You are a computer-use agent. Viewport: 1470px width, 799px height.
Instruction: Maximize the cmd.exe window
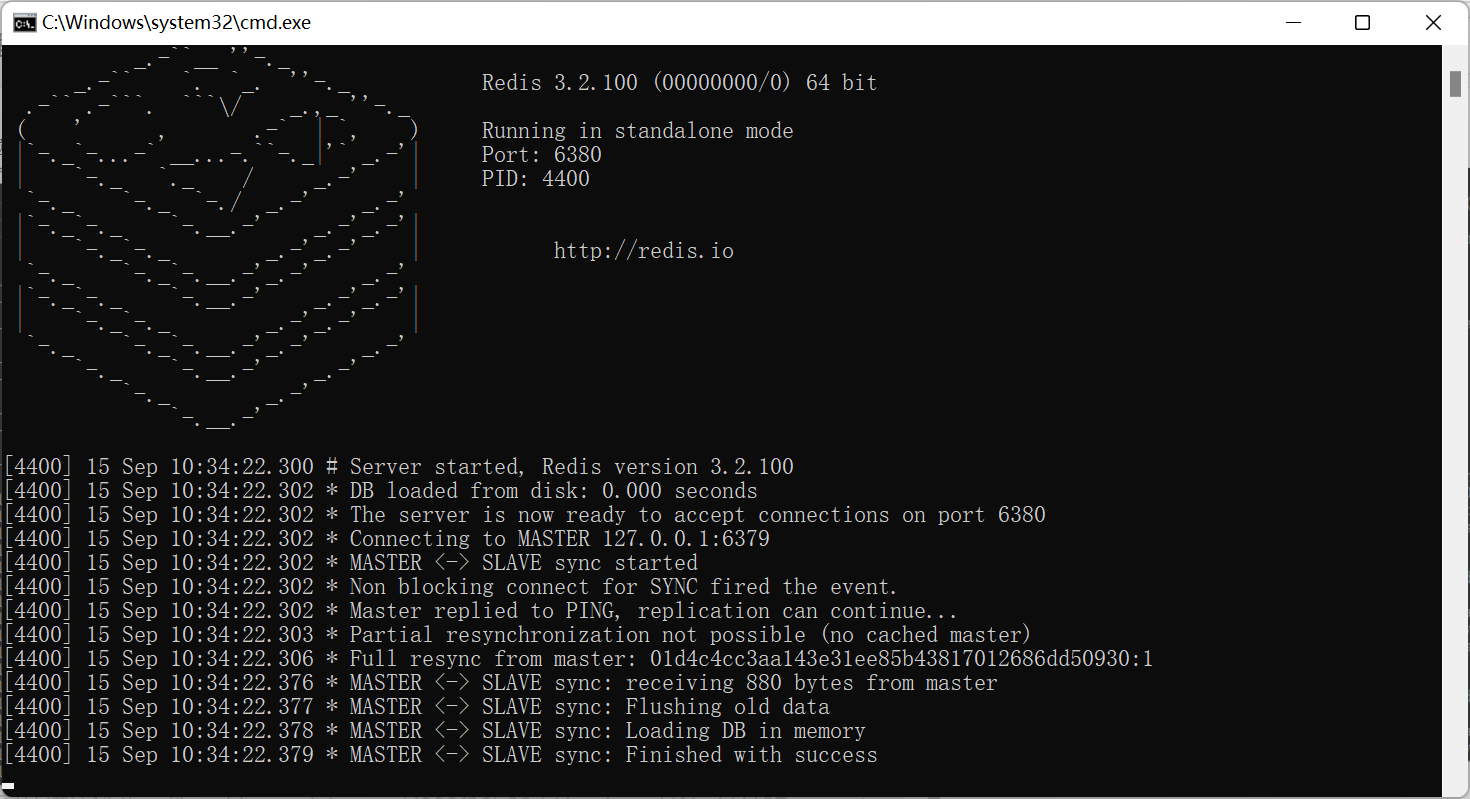(x=1362, y=22)
